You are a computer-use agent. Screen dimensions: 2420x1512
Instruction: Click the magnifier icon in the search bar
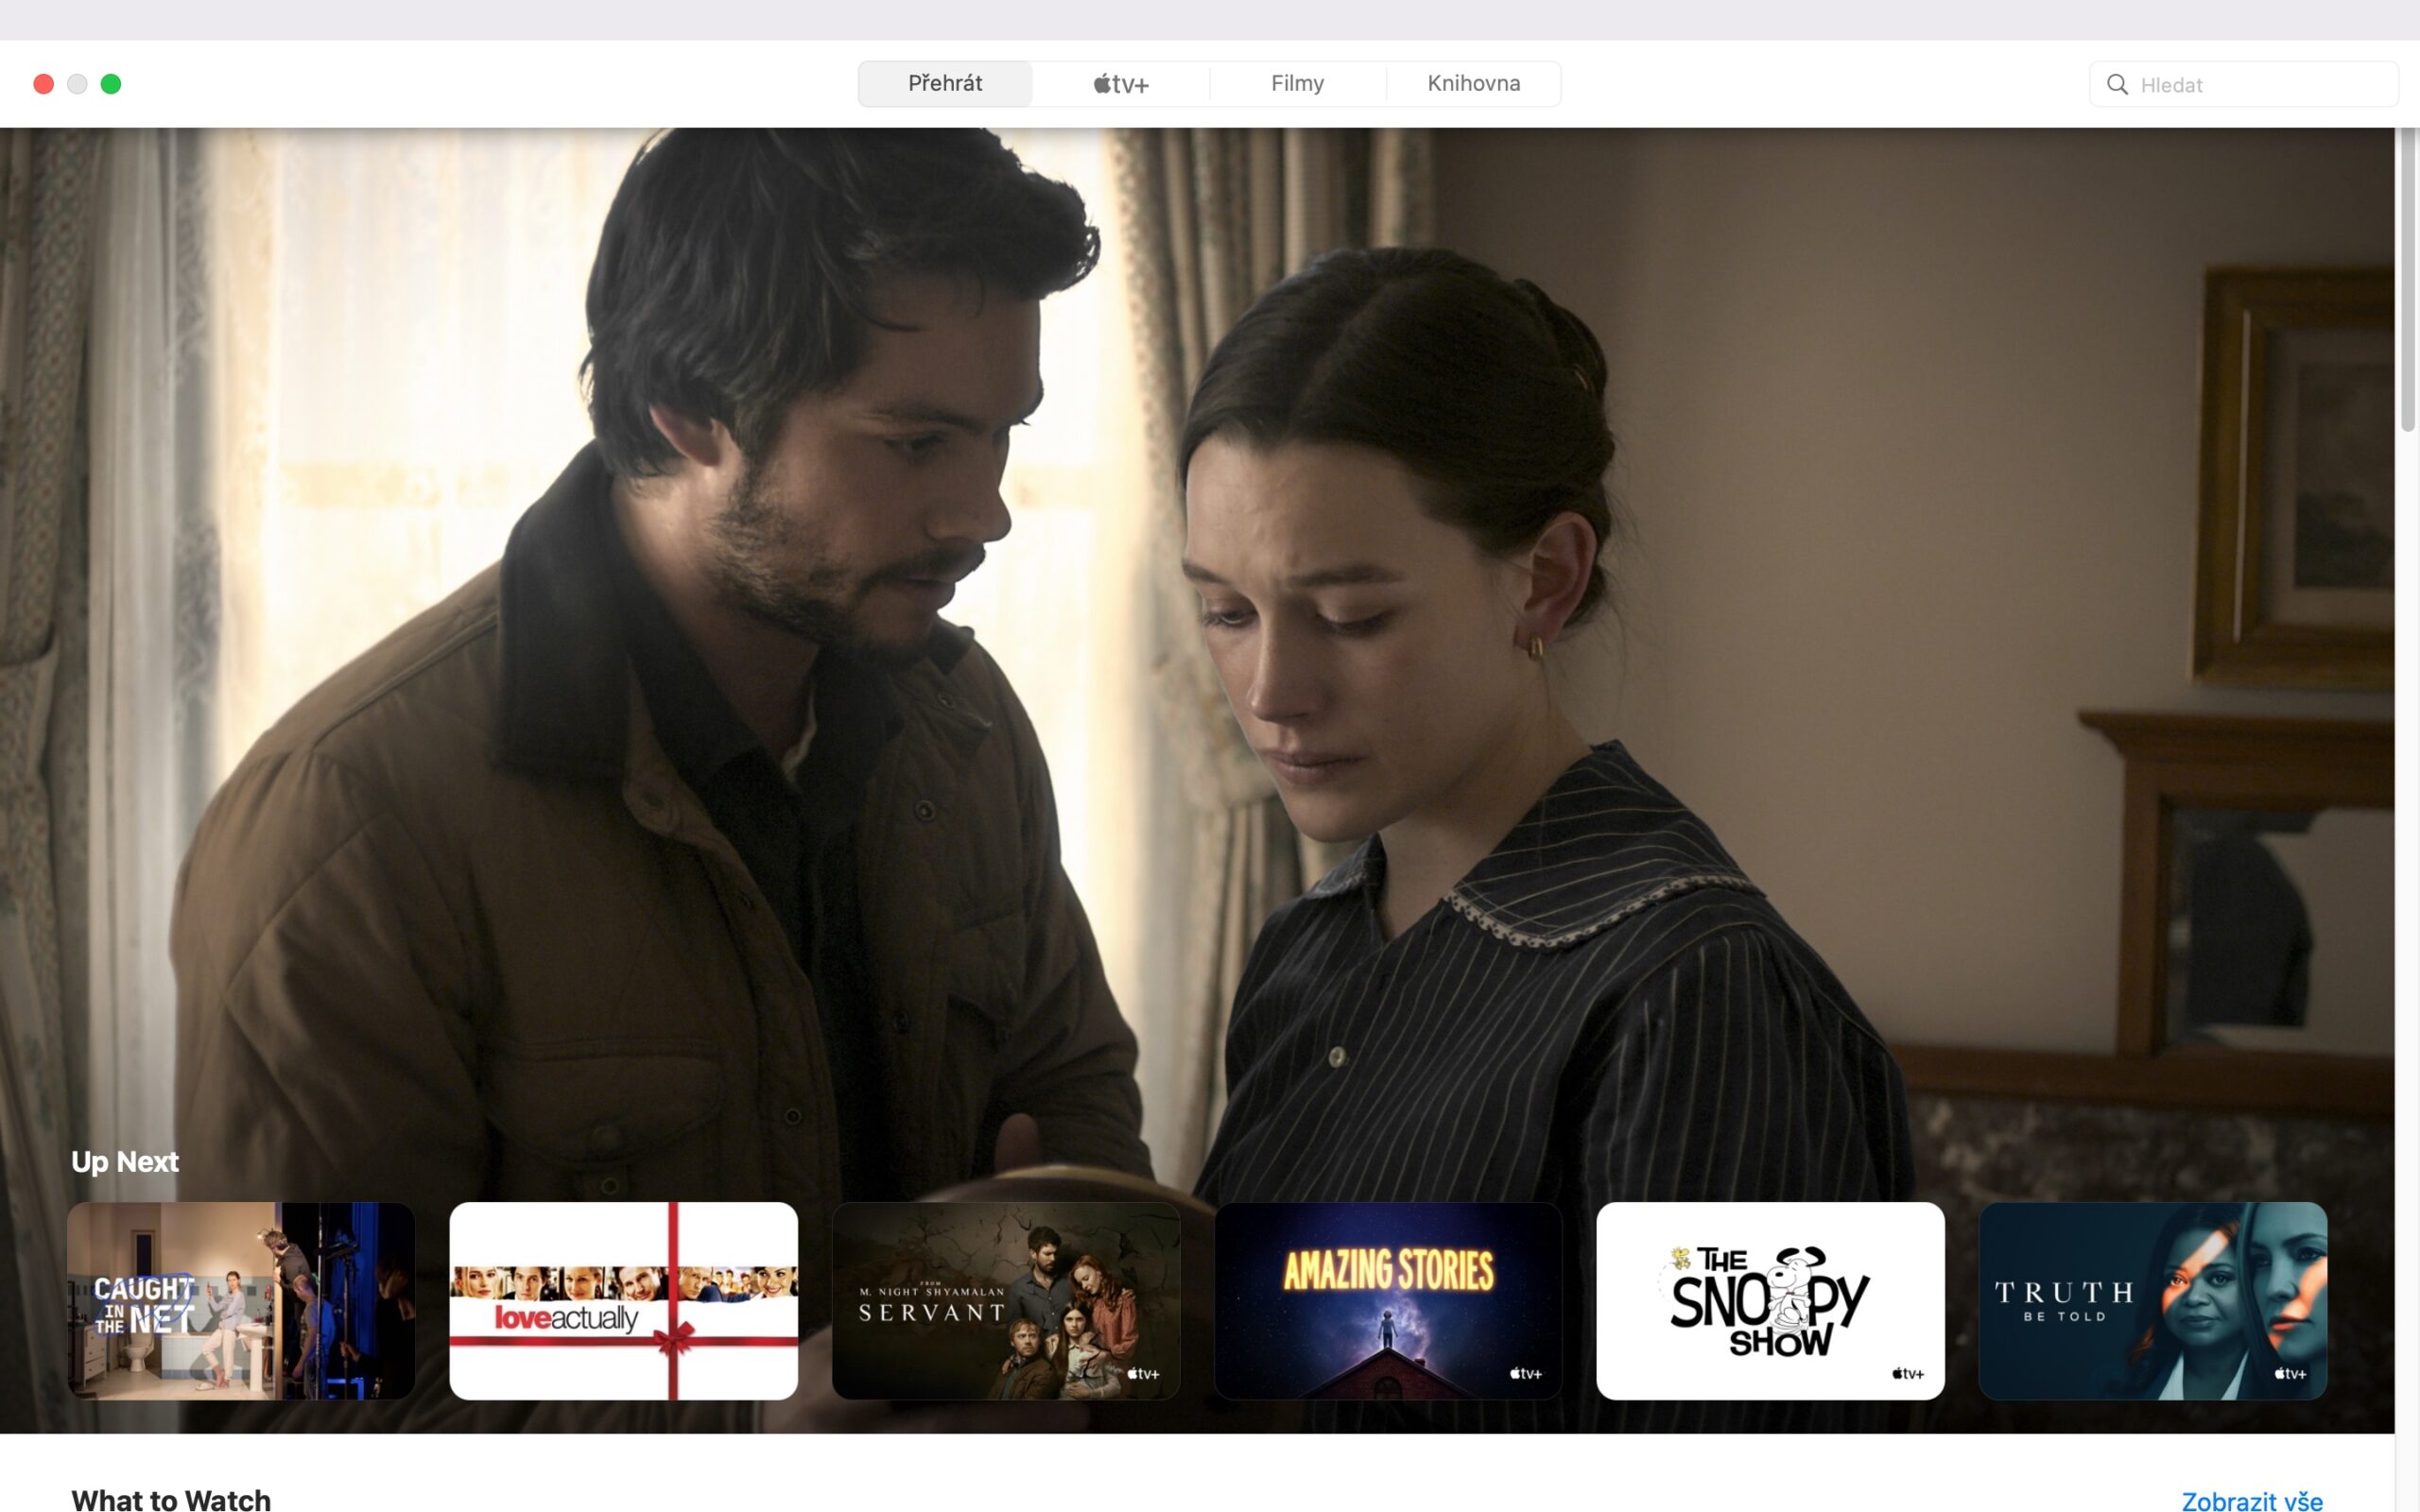pyautogui.click(x=2117, y=84)
